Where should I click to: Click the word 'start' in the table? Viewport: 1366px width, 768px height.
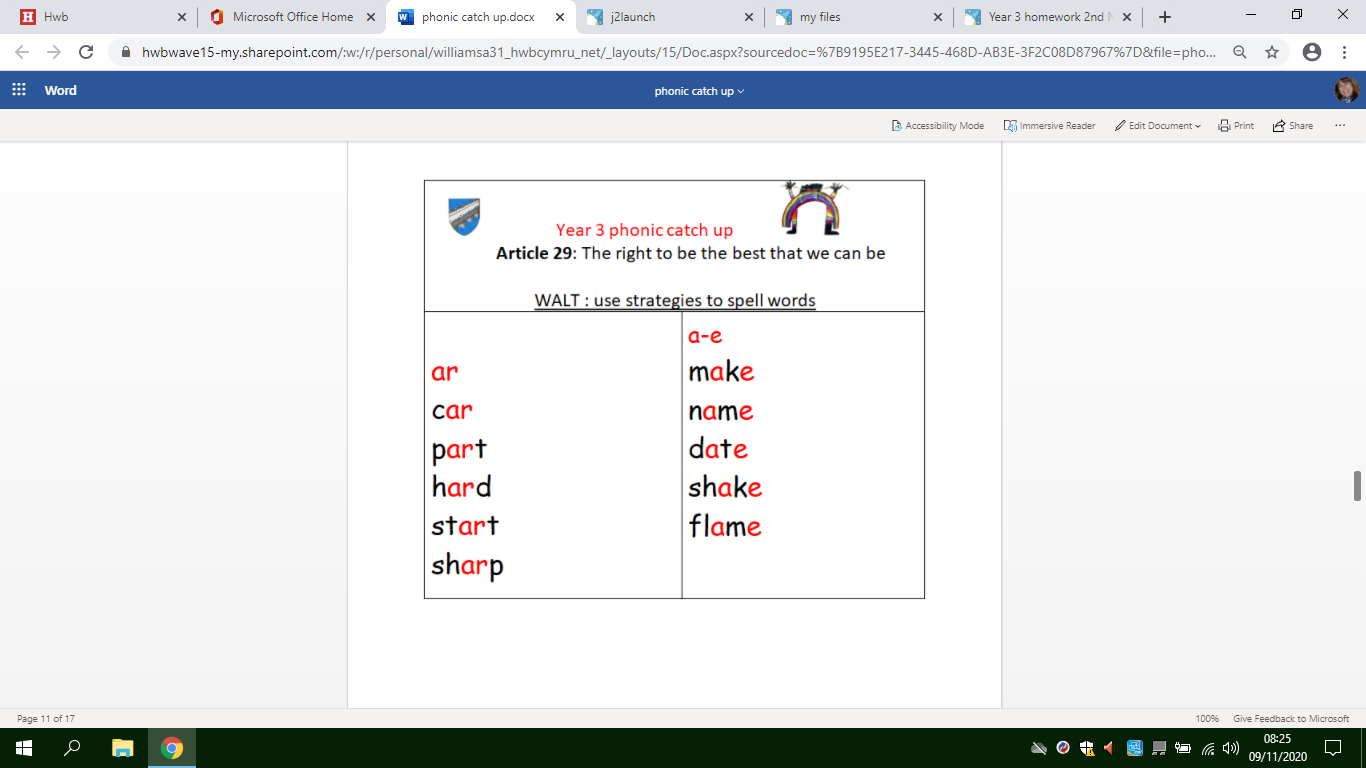(465, 526)
